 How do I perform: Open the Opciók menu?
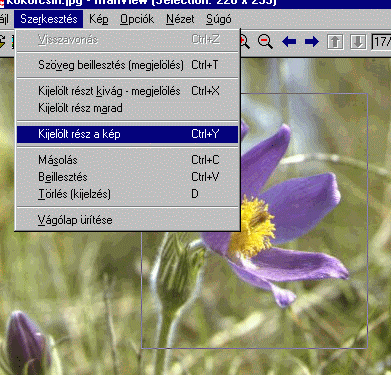[x=137, y=19]
